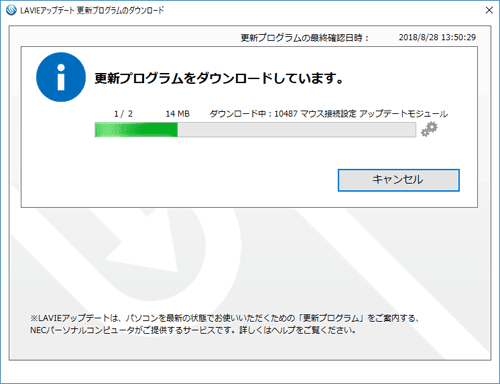This screenshot has height=384, width=500.
Task: Click the heading 更新プログラムをダウンロードしています。
Action: coord(219,78)
